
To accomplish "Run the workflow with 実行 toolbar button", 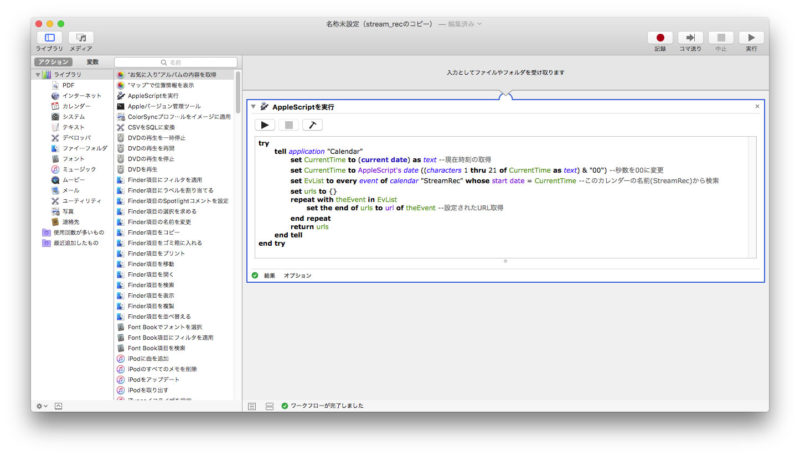I will pos(751,38).
